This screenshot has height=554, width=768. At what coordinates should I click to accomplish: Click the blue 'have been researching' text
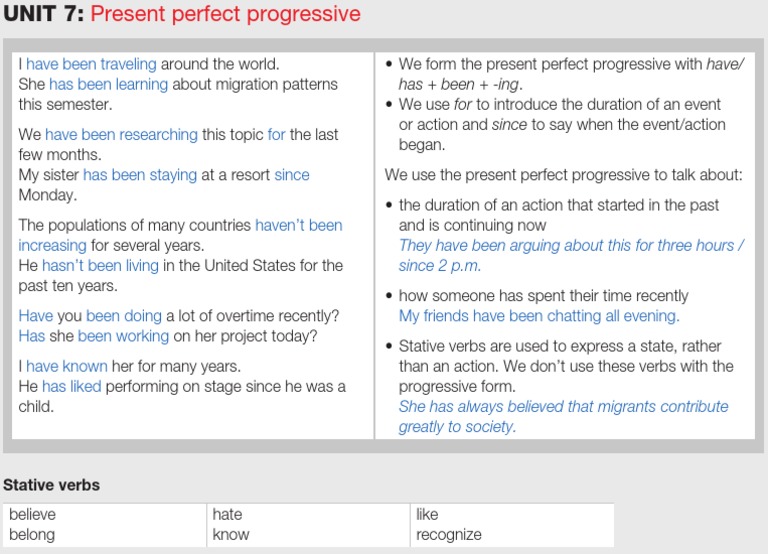coord(121,135)
